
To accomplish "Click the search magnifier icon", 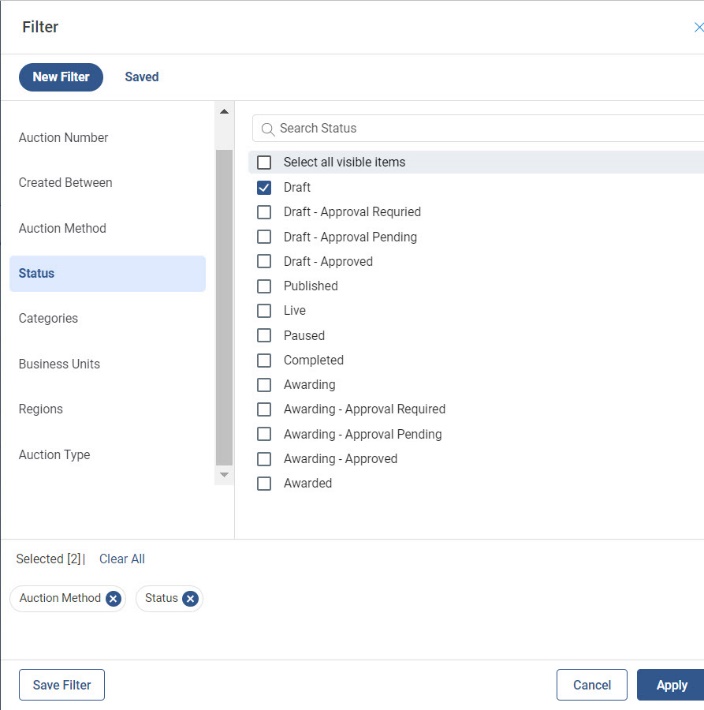I will point(268,129).
